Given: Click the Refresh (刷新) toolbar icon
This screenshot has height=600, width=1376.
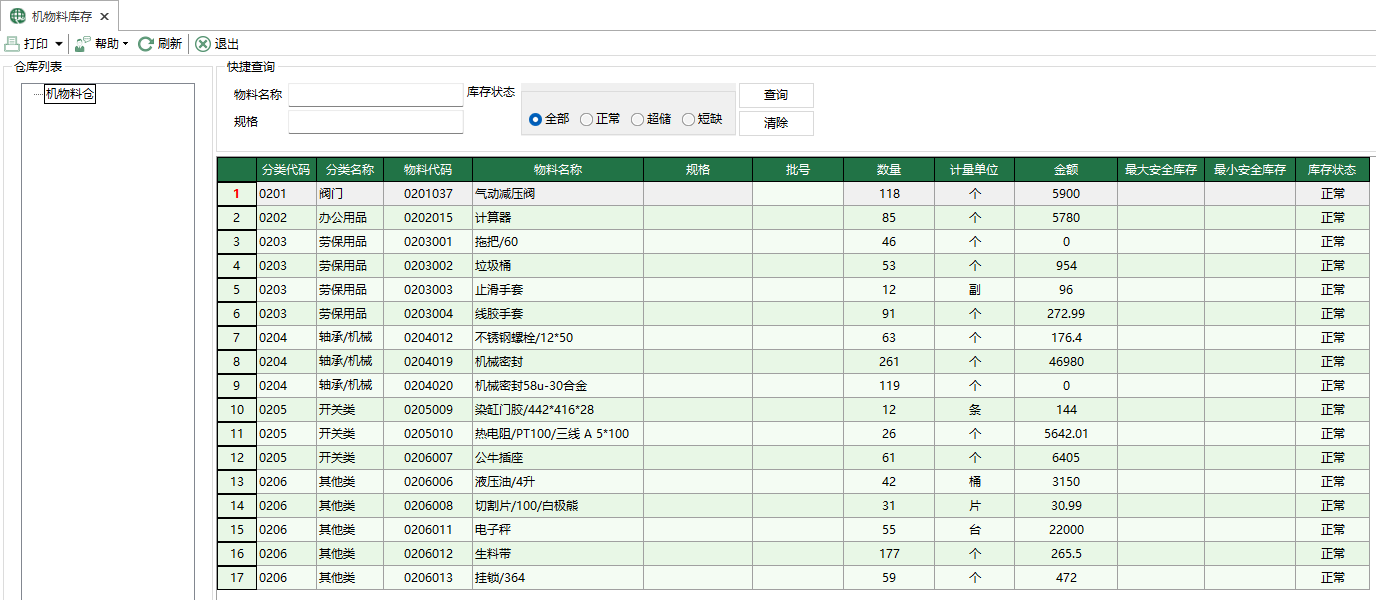Looking at the screenshot, I should tap(146, 43).
